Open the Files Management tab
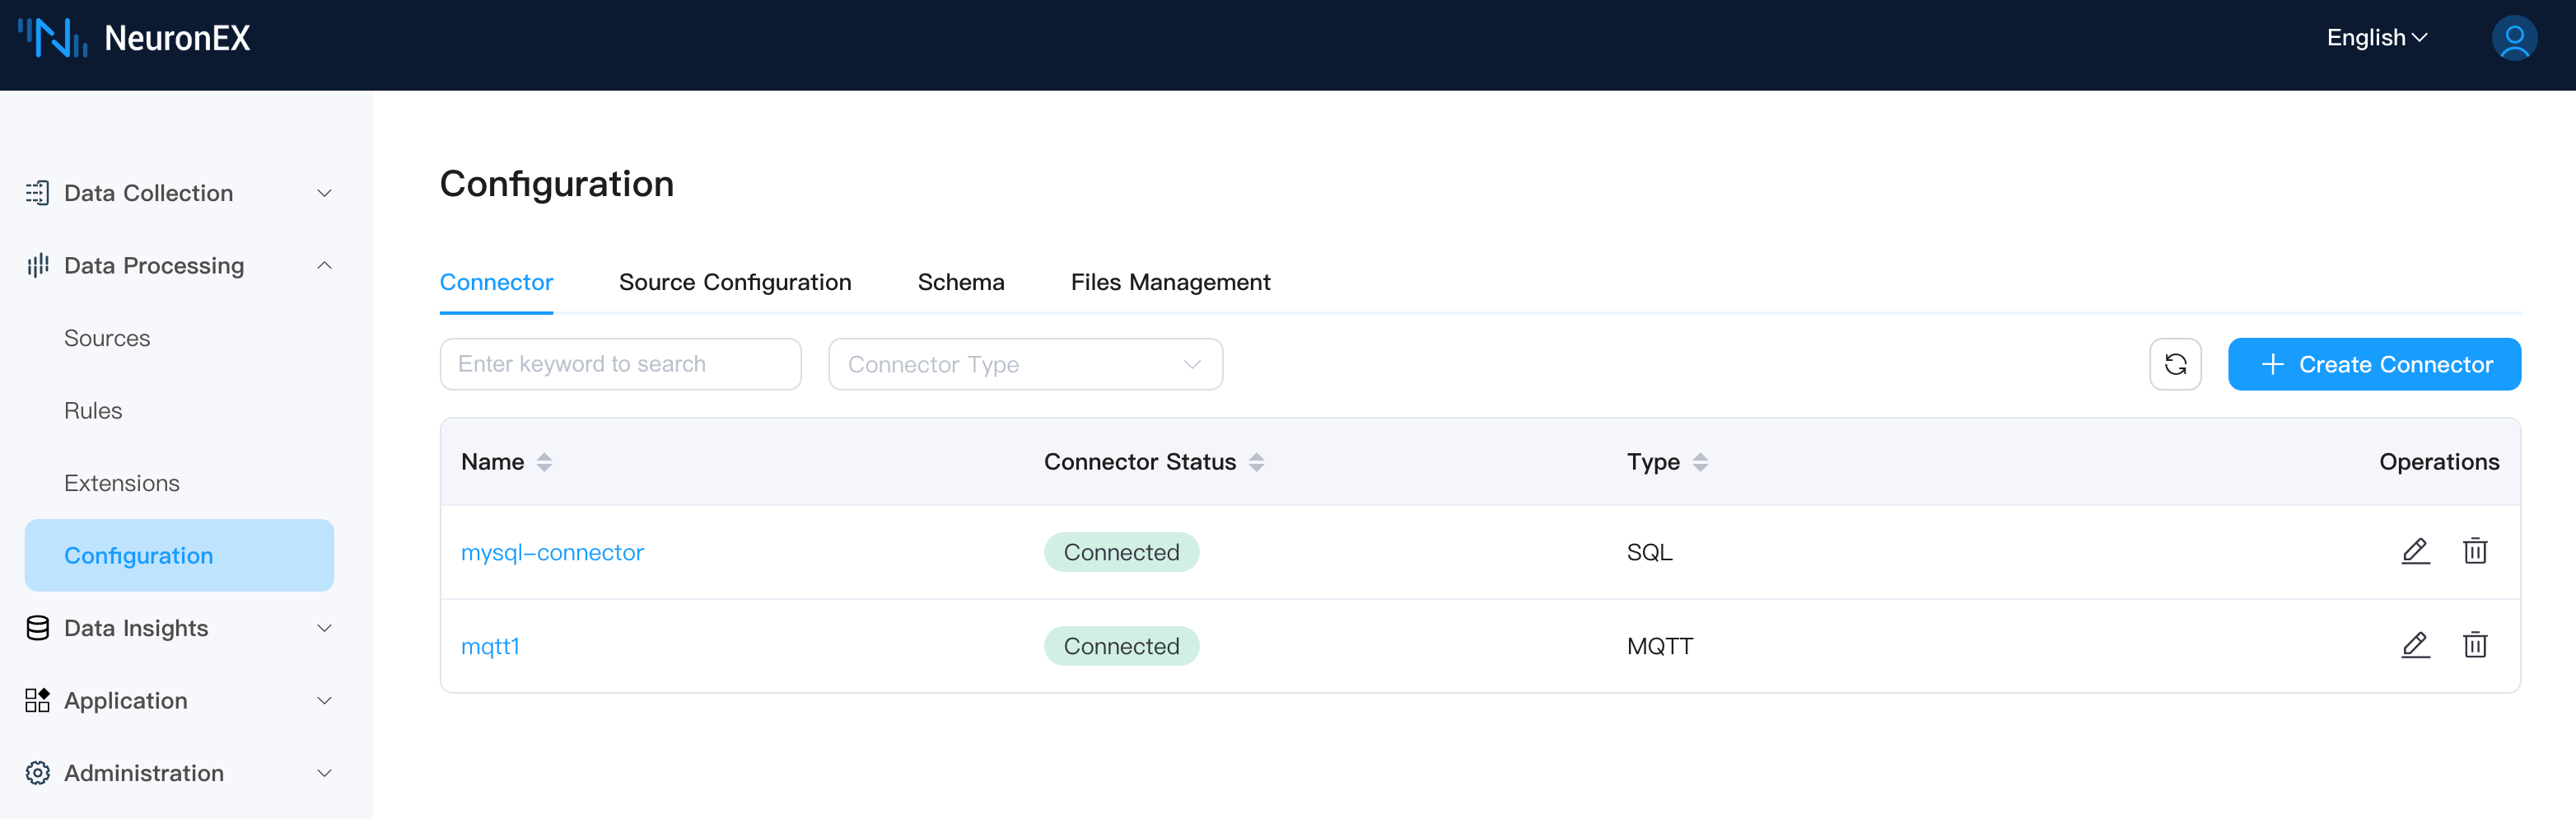 pos(1170,282)
